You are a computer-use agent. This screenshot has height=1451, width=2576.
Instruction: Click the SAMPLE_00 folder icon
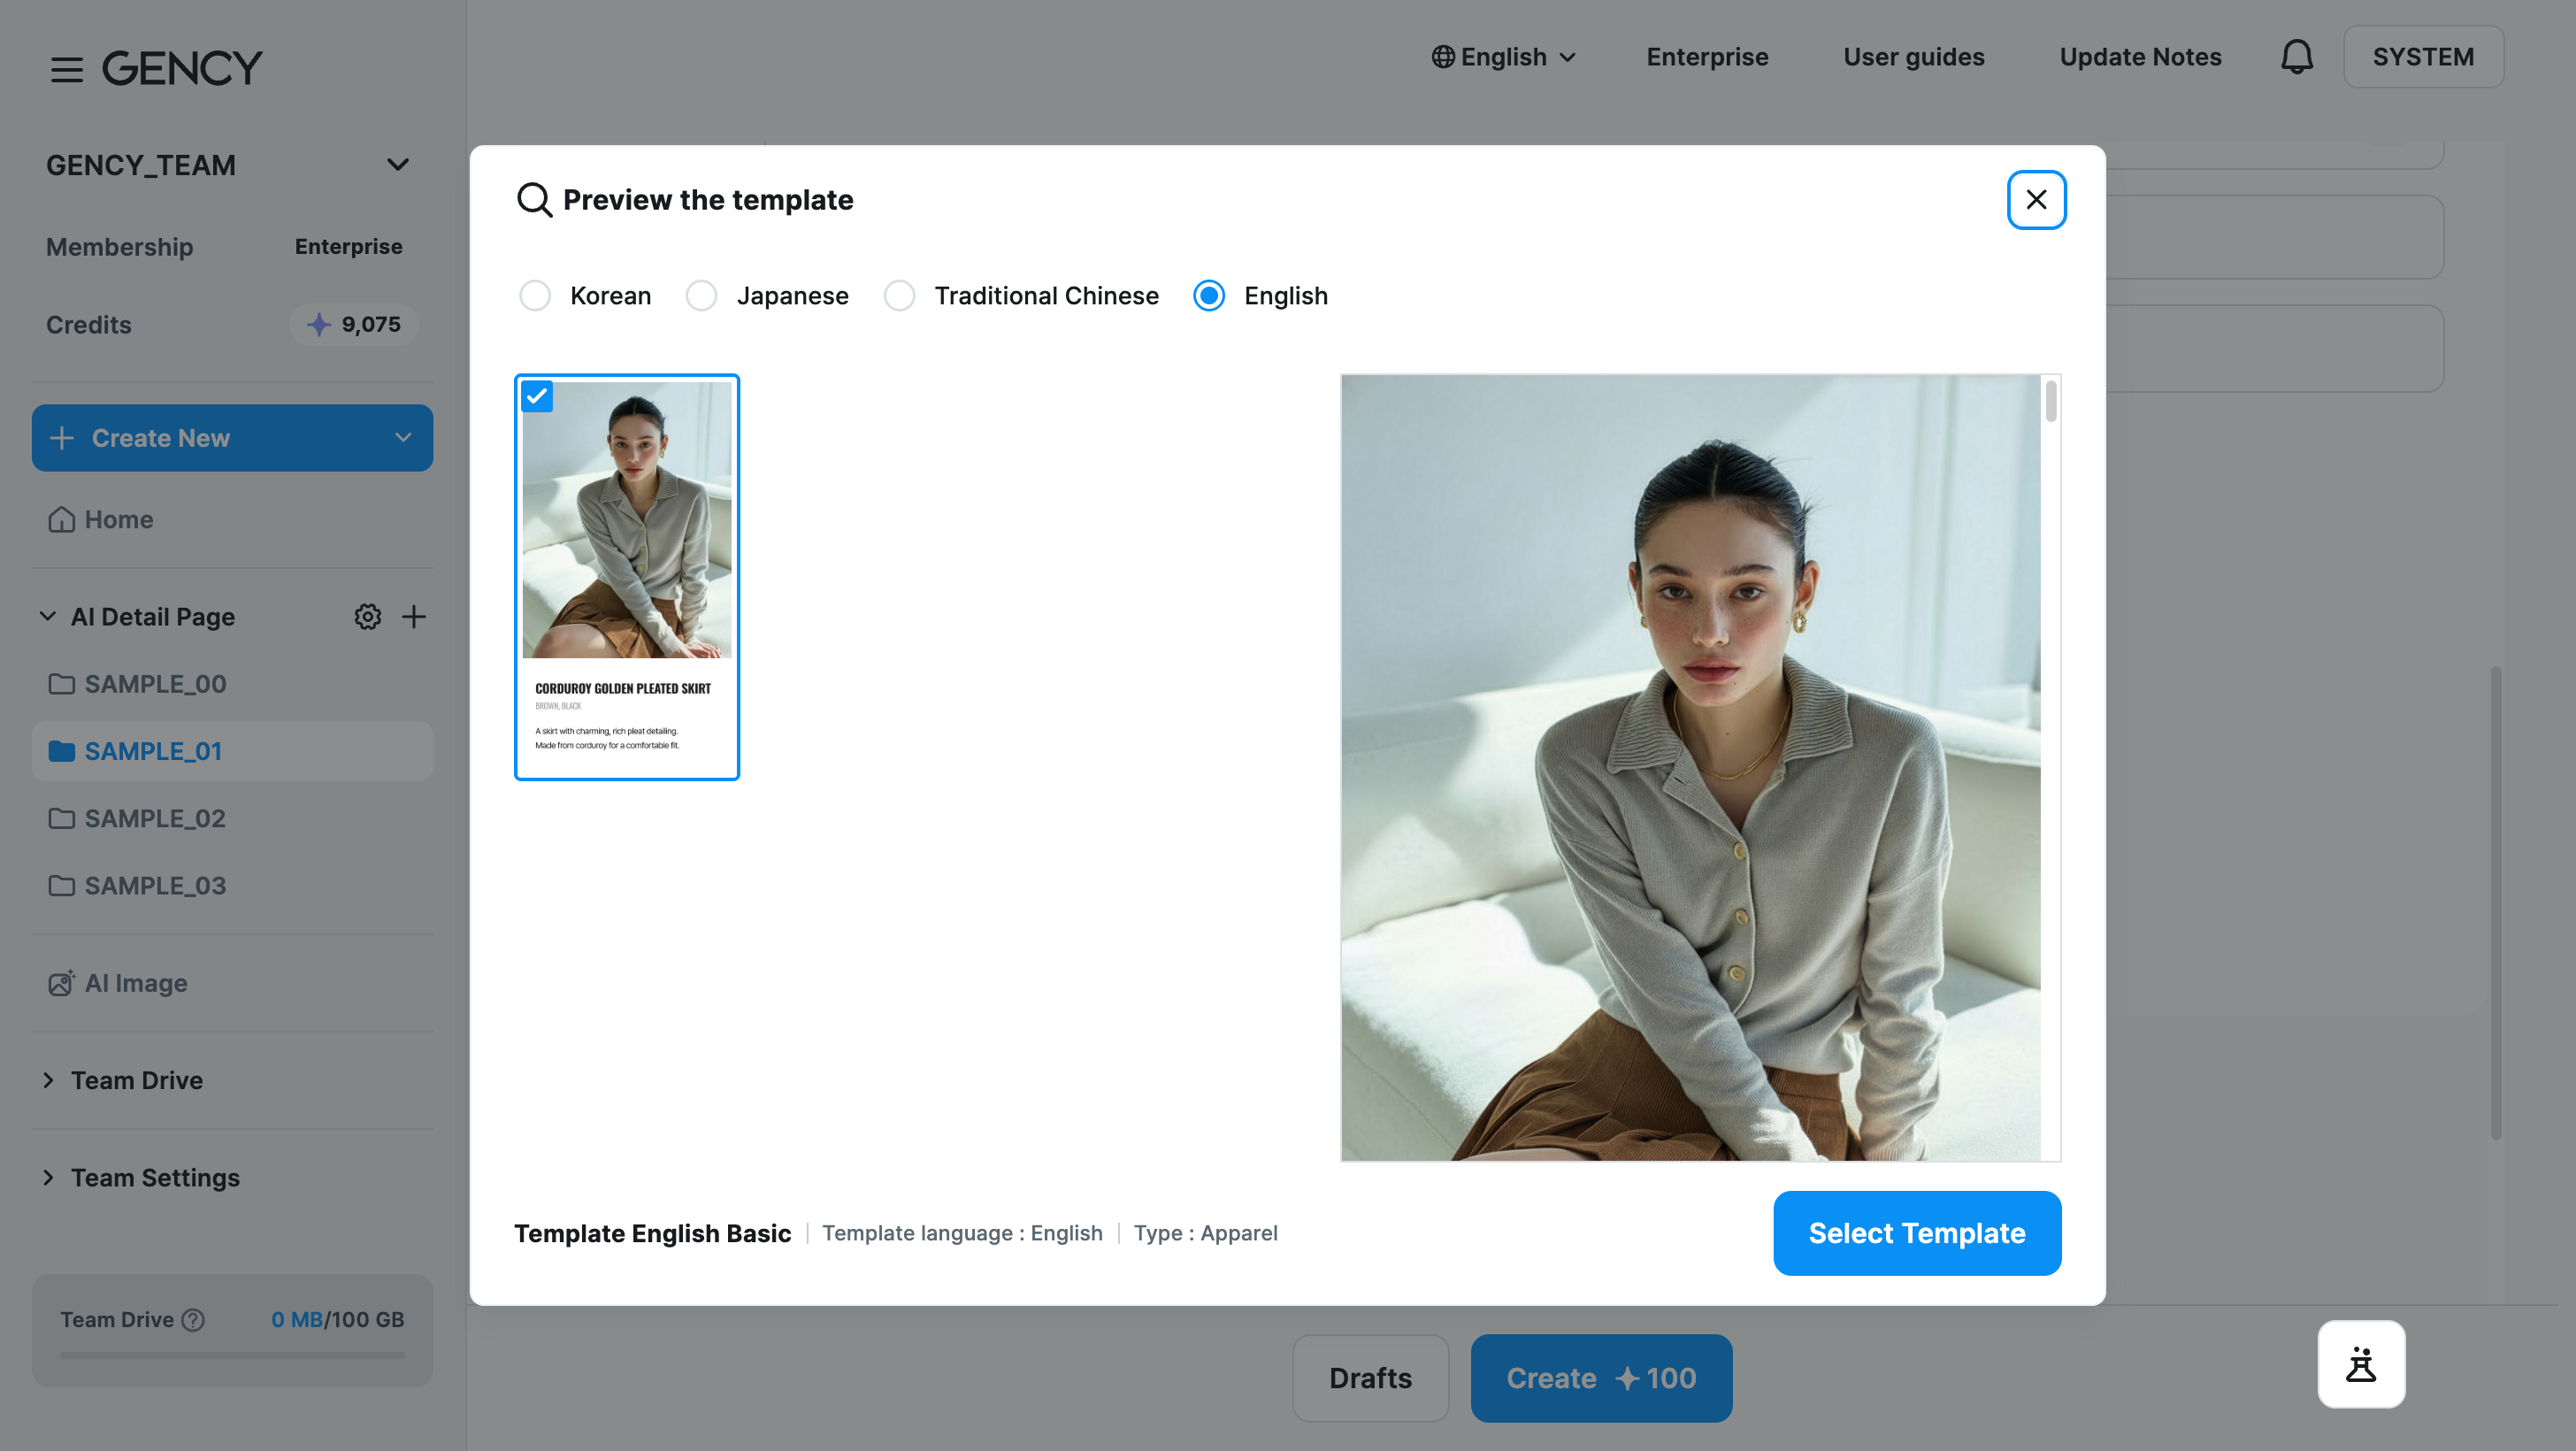[61, 684]
